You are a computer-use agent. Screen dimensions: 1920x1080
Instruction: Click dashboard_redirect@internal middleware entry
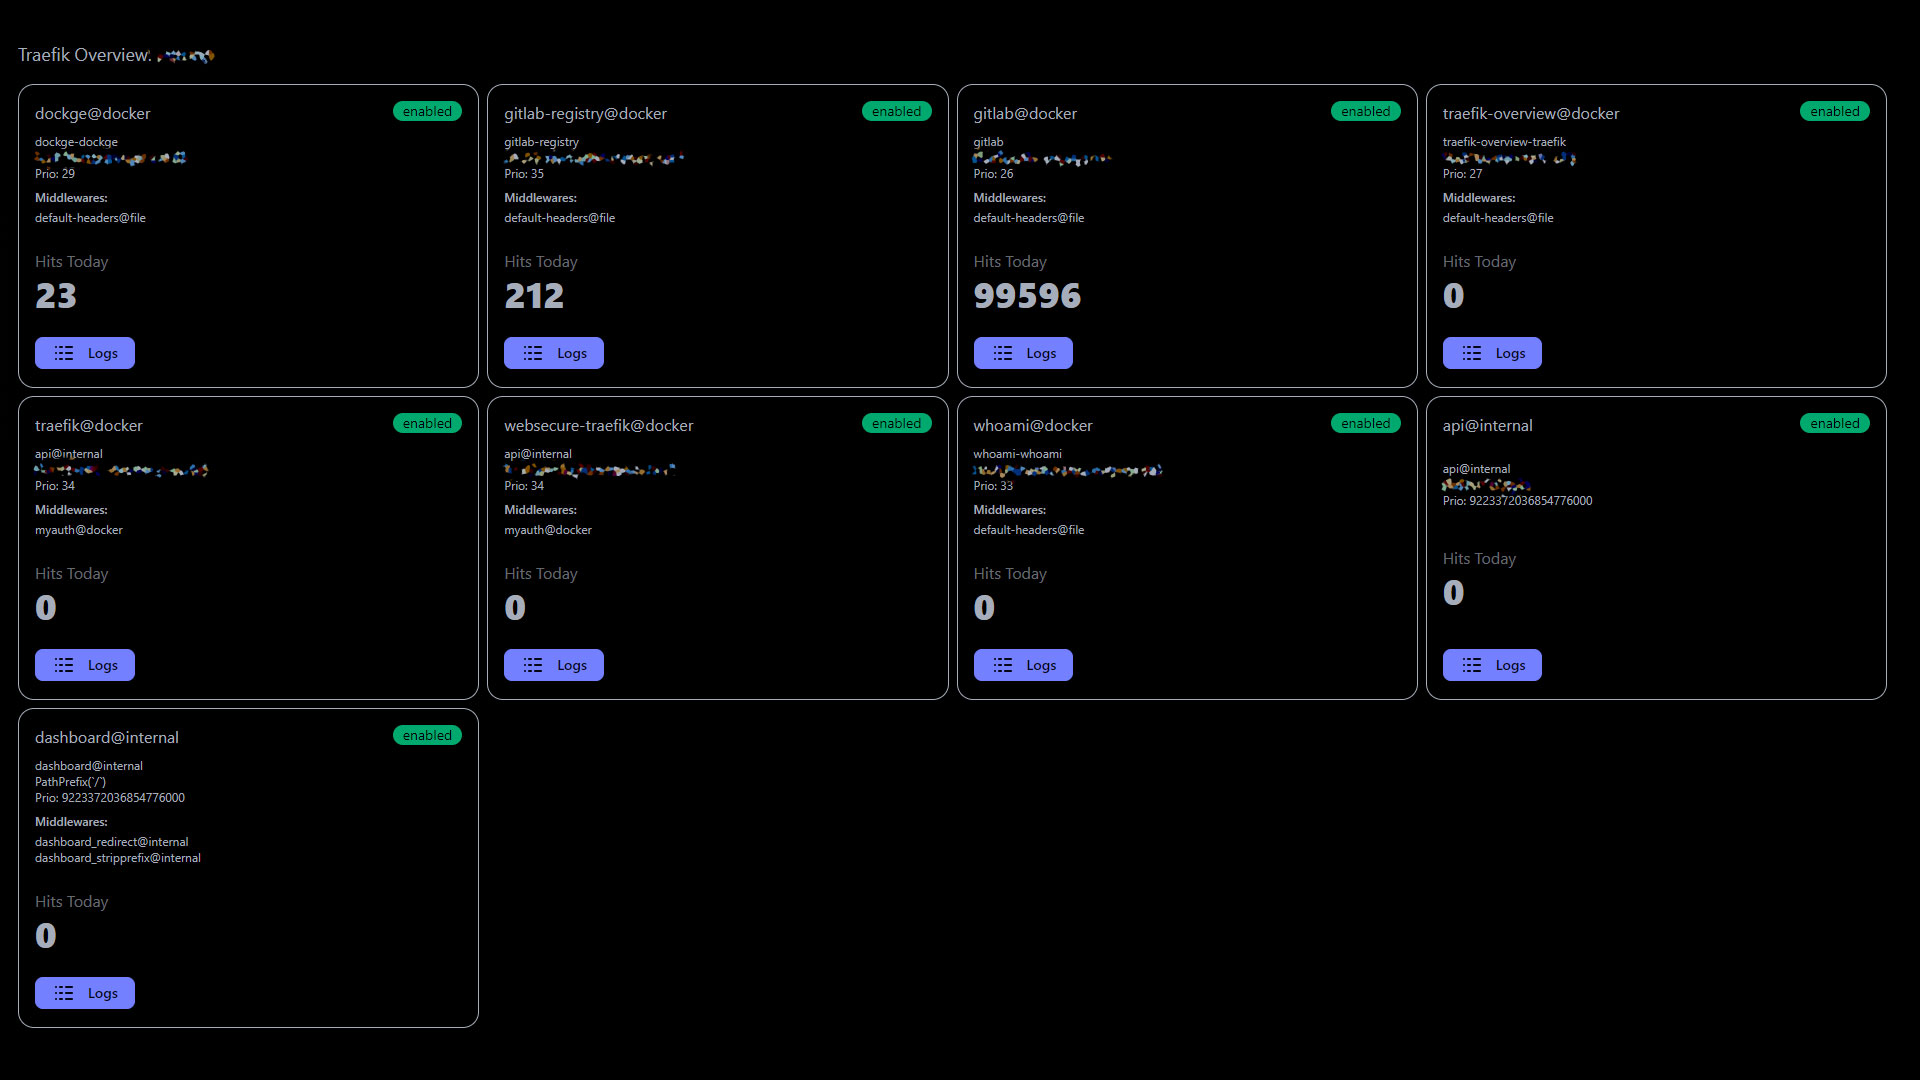(x=111, y=842)
